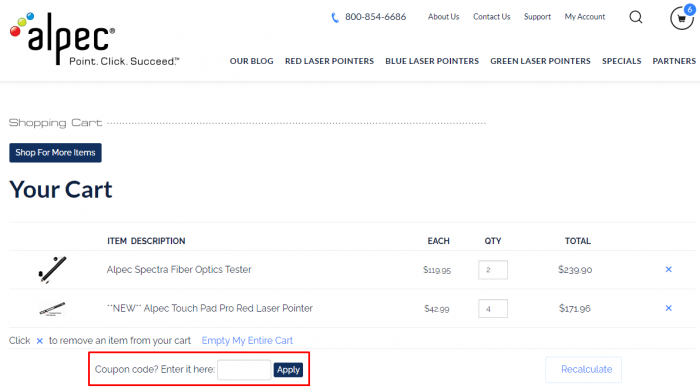Screen dimensions: 700x389
Task: Browse BLUE LASER POINTERS menu
Action: (x=432, y=61)
